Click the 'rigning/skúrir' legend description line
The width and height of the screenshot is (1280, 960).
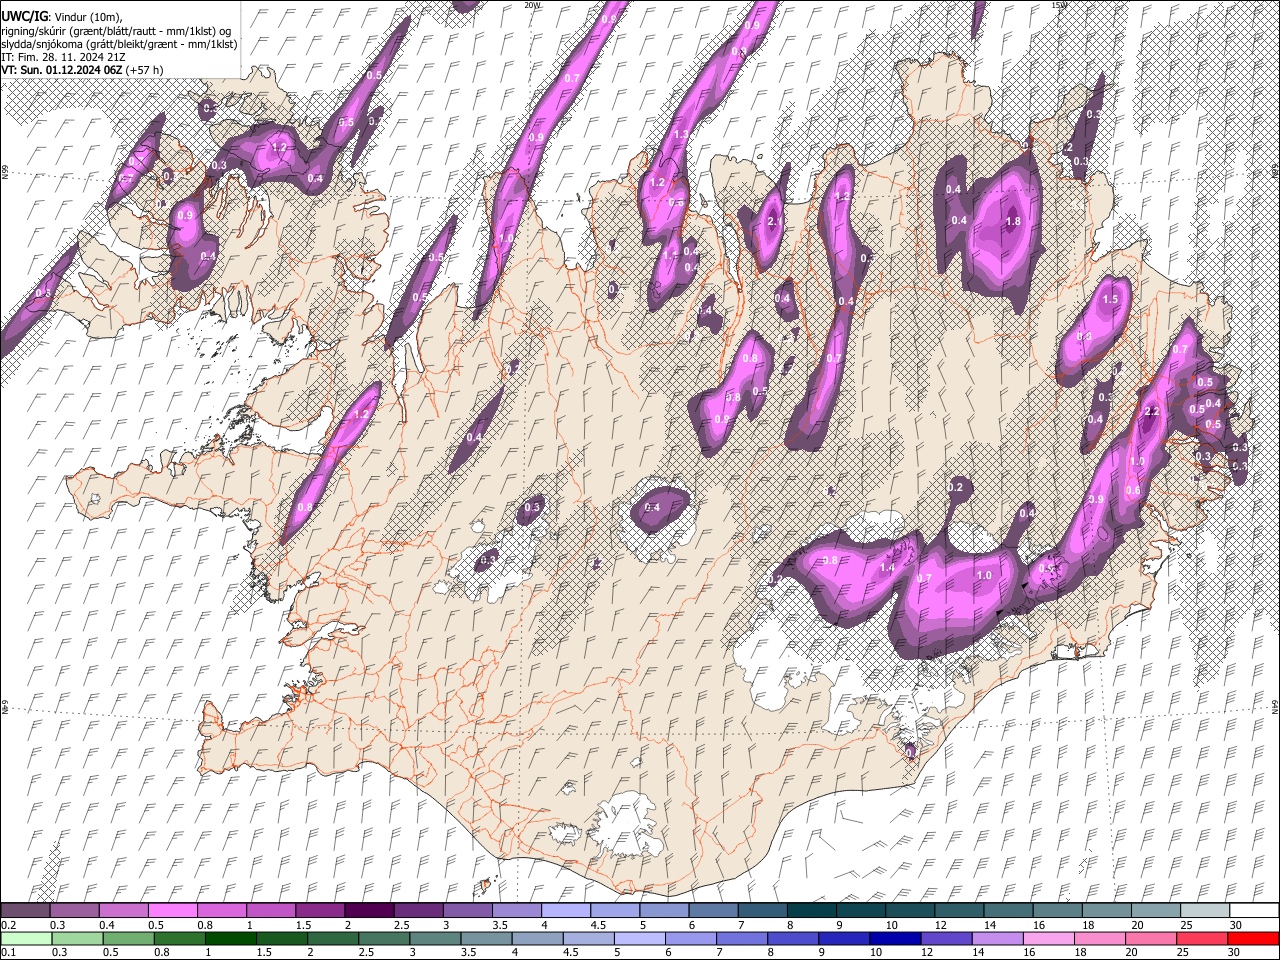(x=116, y=31)
